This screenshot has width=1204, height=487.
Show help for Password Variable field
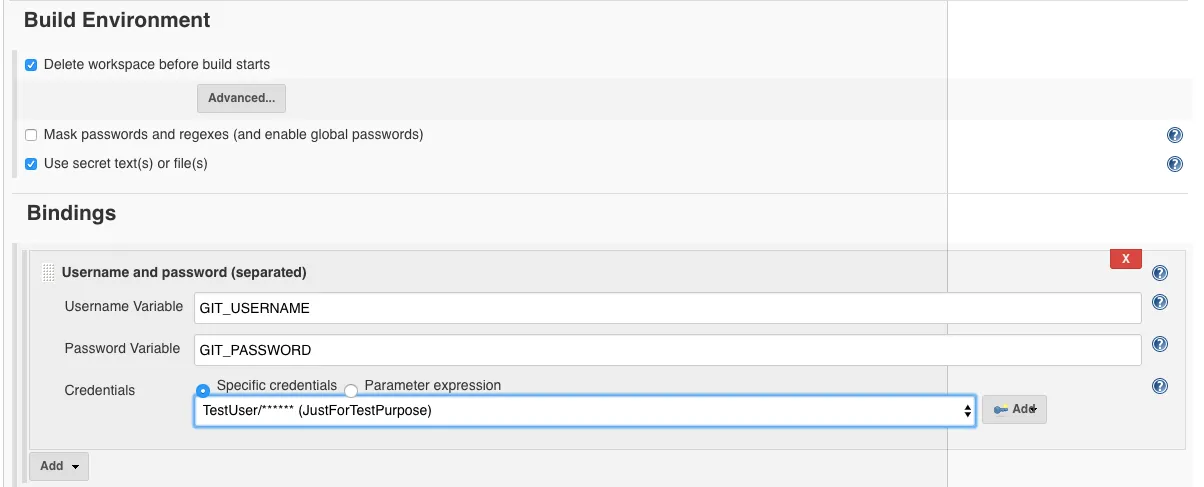tap(1160, 344)
